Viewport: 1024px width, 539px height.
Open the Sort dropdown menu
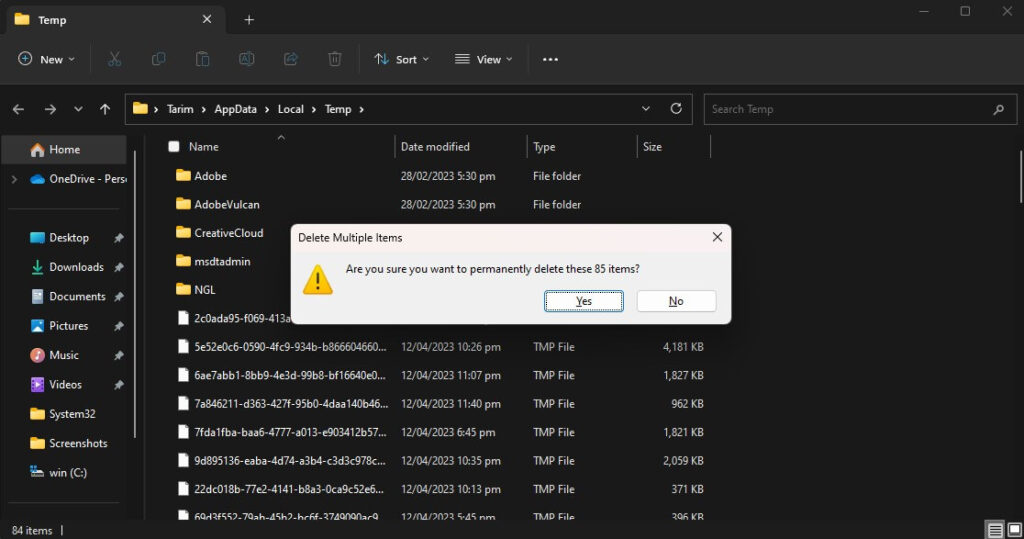(401, 59)
